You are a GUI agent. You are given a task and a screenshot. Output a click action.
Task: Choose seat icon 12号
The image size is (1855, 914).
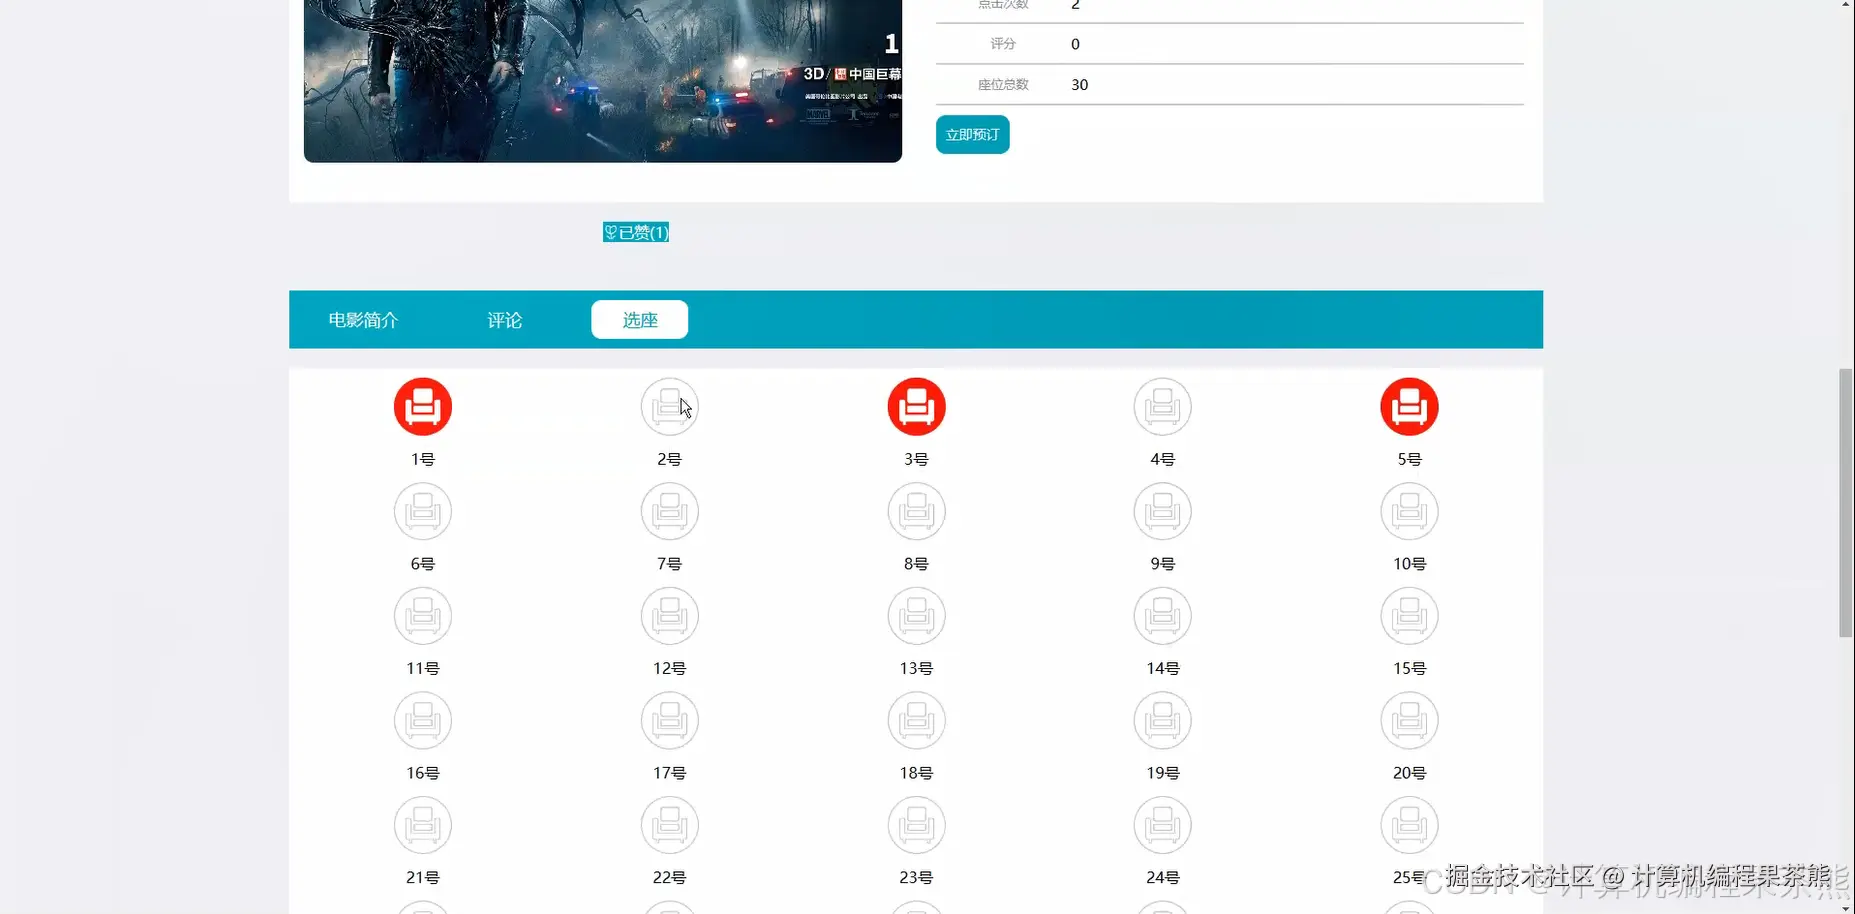pos(669,616)
